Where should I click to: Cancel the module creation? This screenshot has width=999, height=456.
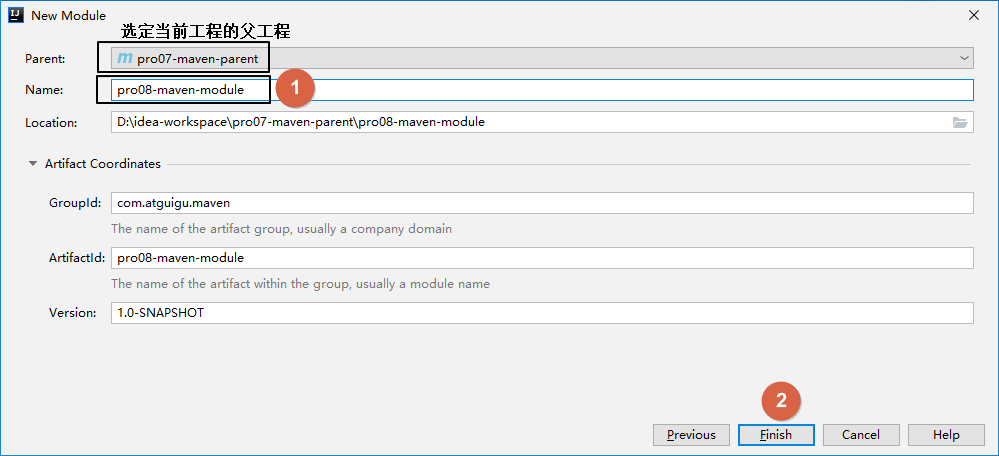pyautogui.click(x=860, y=435)
